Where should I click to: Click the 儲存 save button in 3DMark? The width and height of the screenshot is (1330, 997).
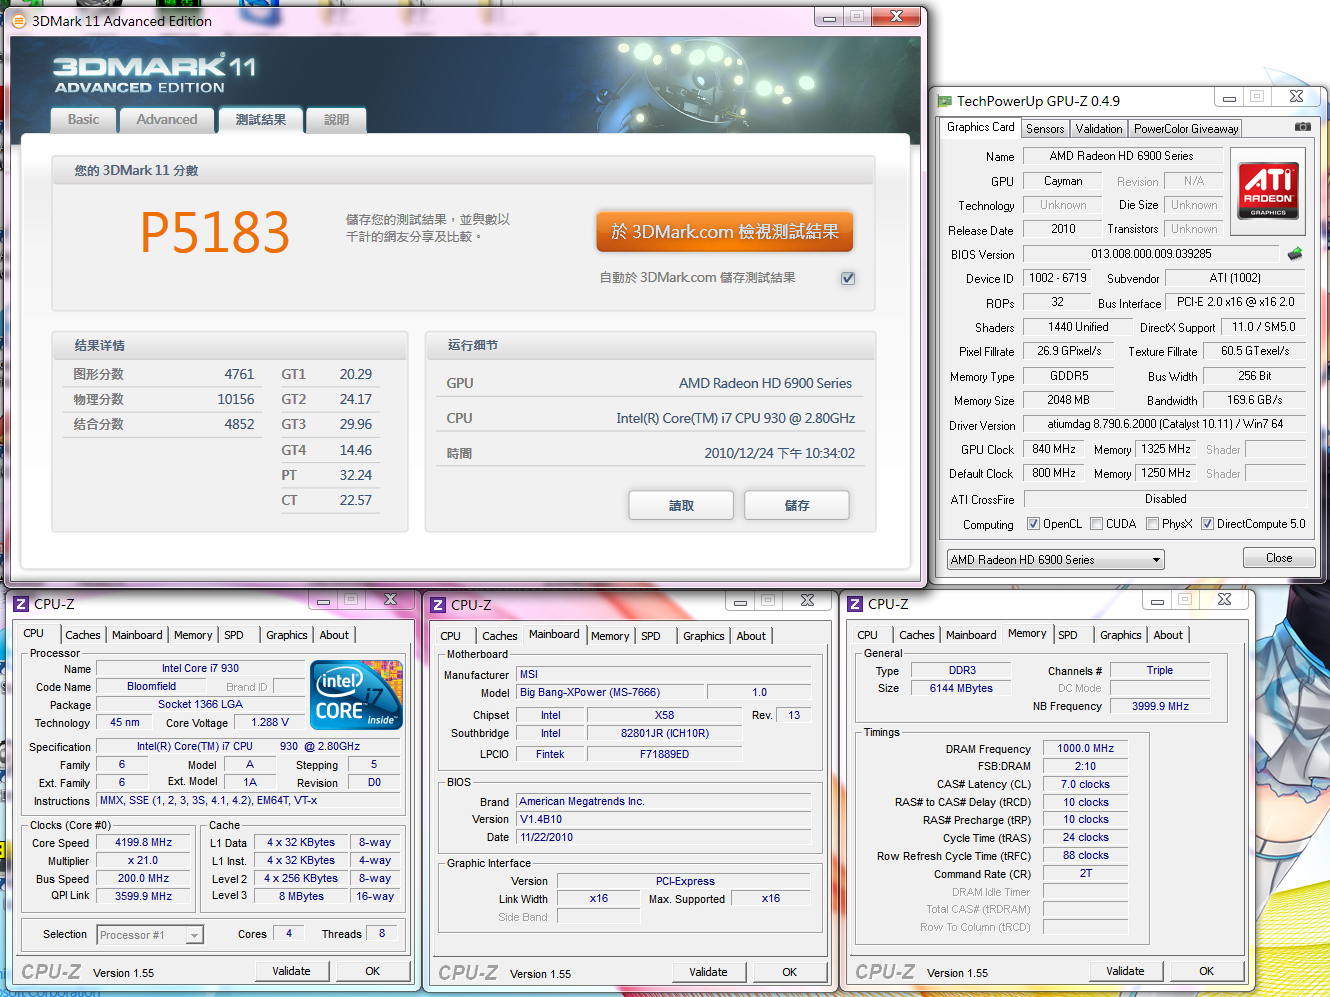click(797, 506)
